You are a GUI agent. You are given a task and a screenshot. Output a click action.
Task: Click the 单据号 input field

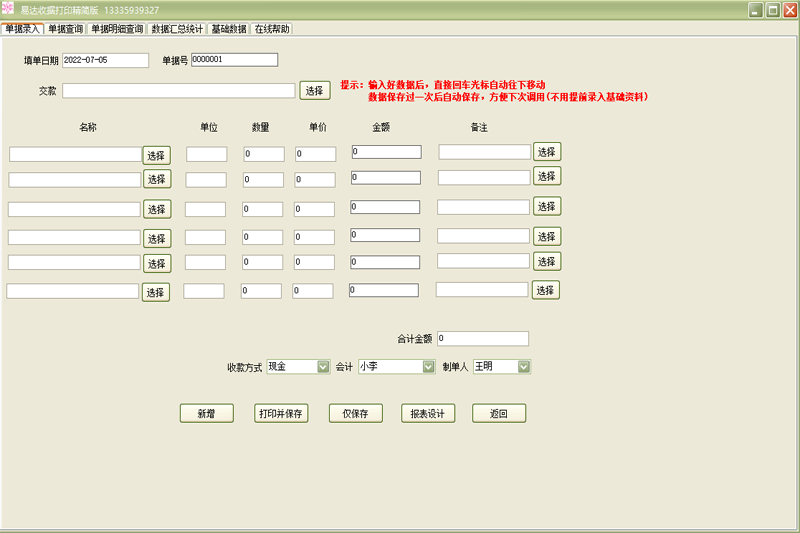pyautogui.click(x=235, y=60)
